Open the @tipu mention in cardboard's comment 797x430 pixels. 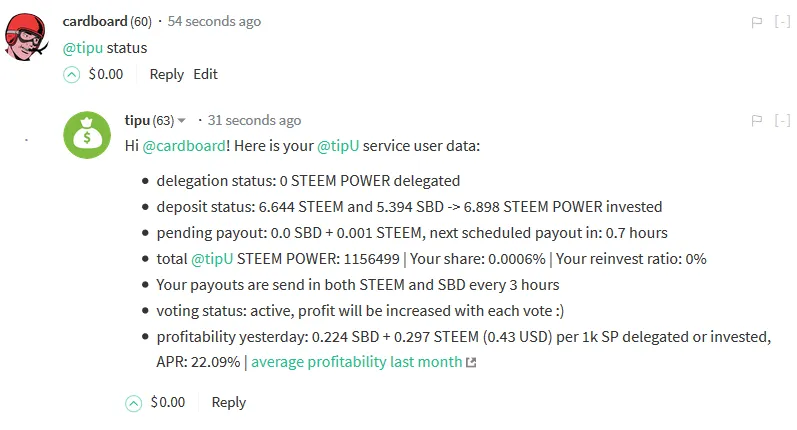(x=83, y=48)
